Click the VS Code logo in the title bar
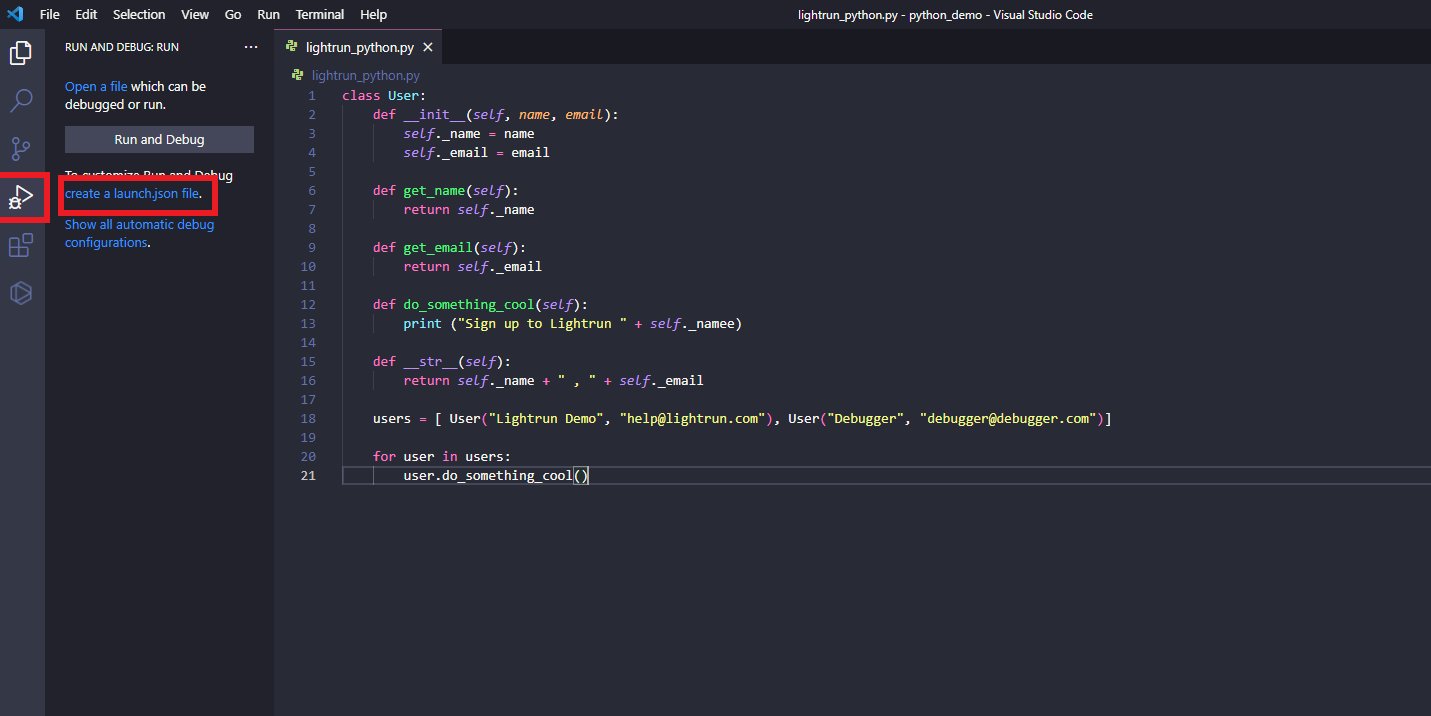 [x=14, y=14]
